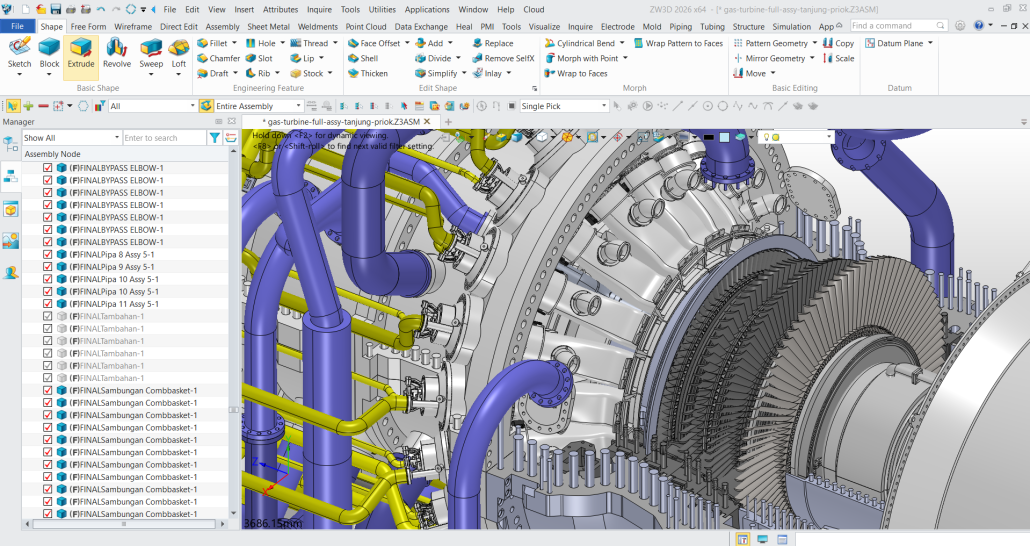Toggle FINALPipa 11 Assy 5-1 visibility checkbox
The width and height of the screenshot is (1030, 546).
point(47,304)
